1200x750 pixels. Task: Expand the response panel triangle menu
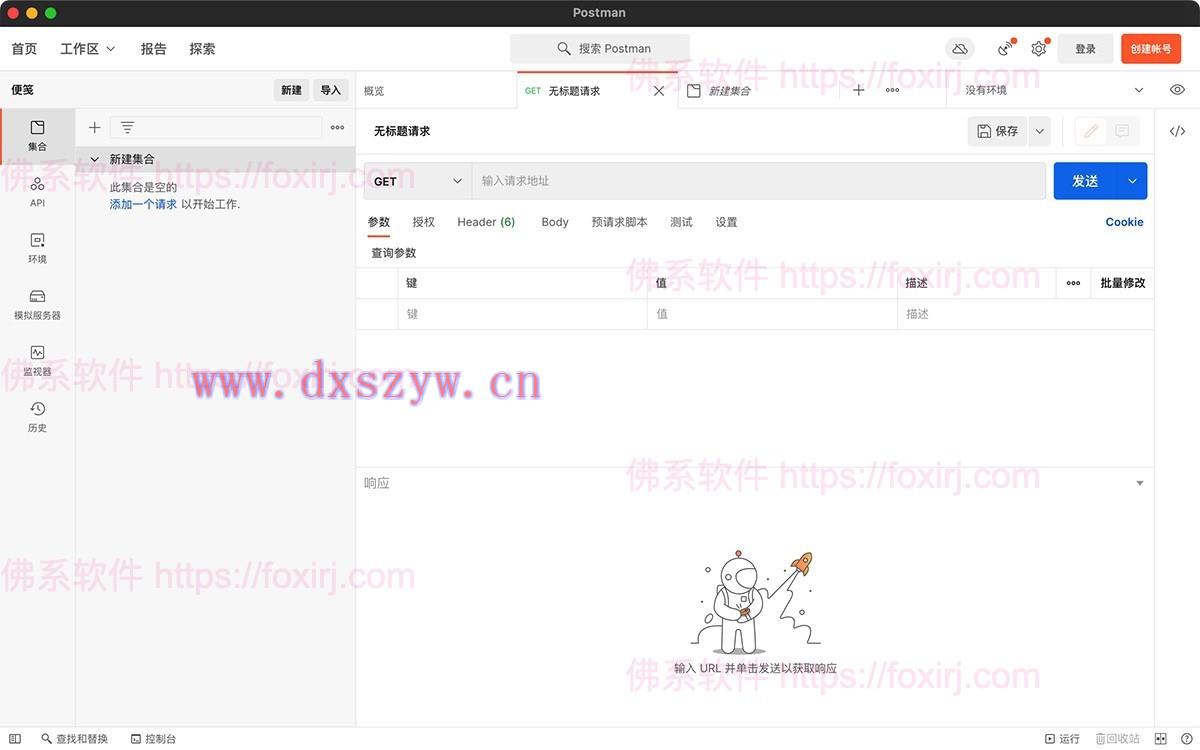(1140, 484)
